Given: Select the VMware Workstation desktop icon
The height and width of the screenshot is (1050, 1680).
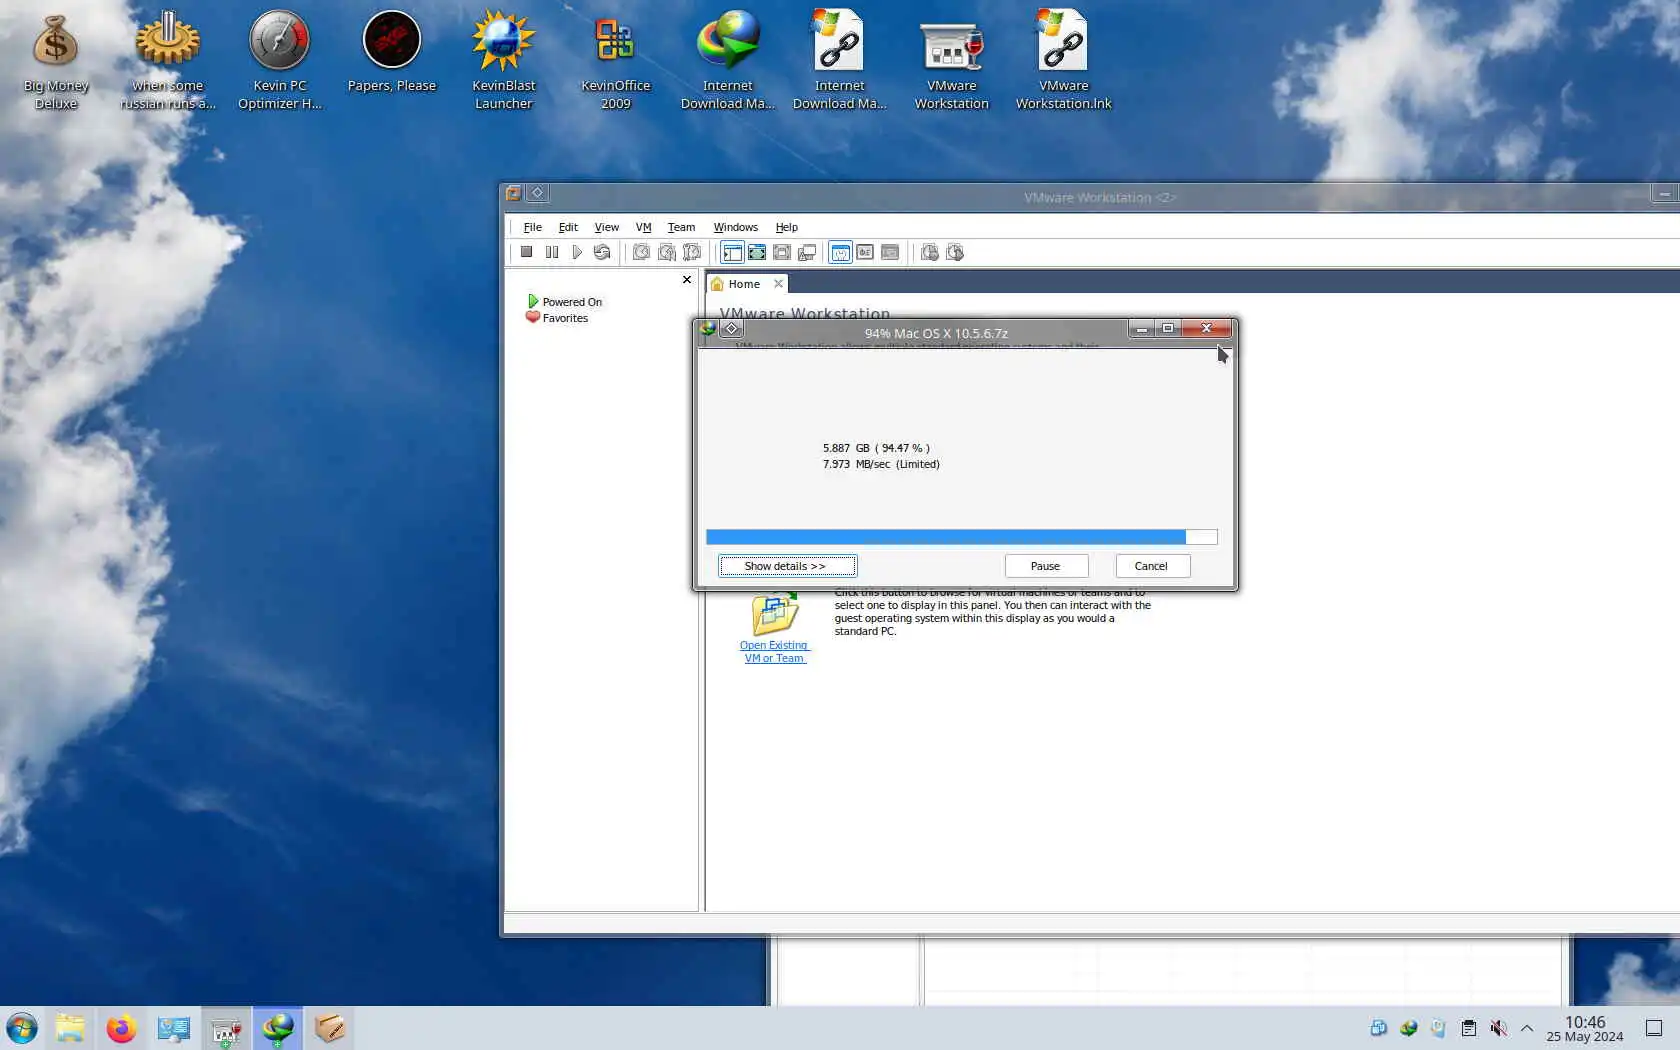Looking at the screenshot, I should coord(952,60).
